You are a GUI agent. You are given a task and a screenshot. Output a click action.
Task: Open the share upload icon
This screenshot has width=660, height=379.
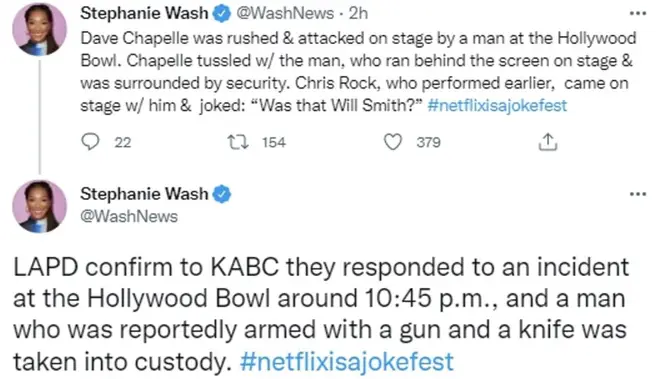click(x=548, y=142)
